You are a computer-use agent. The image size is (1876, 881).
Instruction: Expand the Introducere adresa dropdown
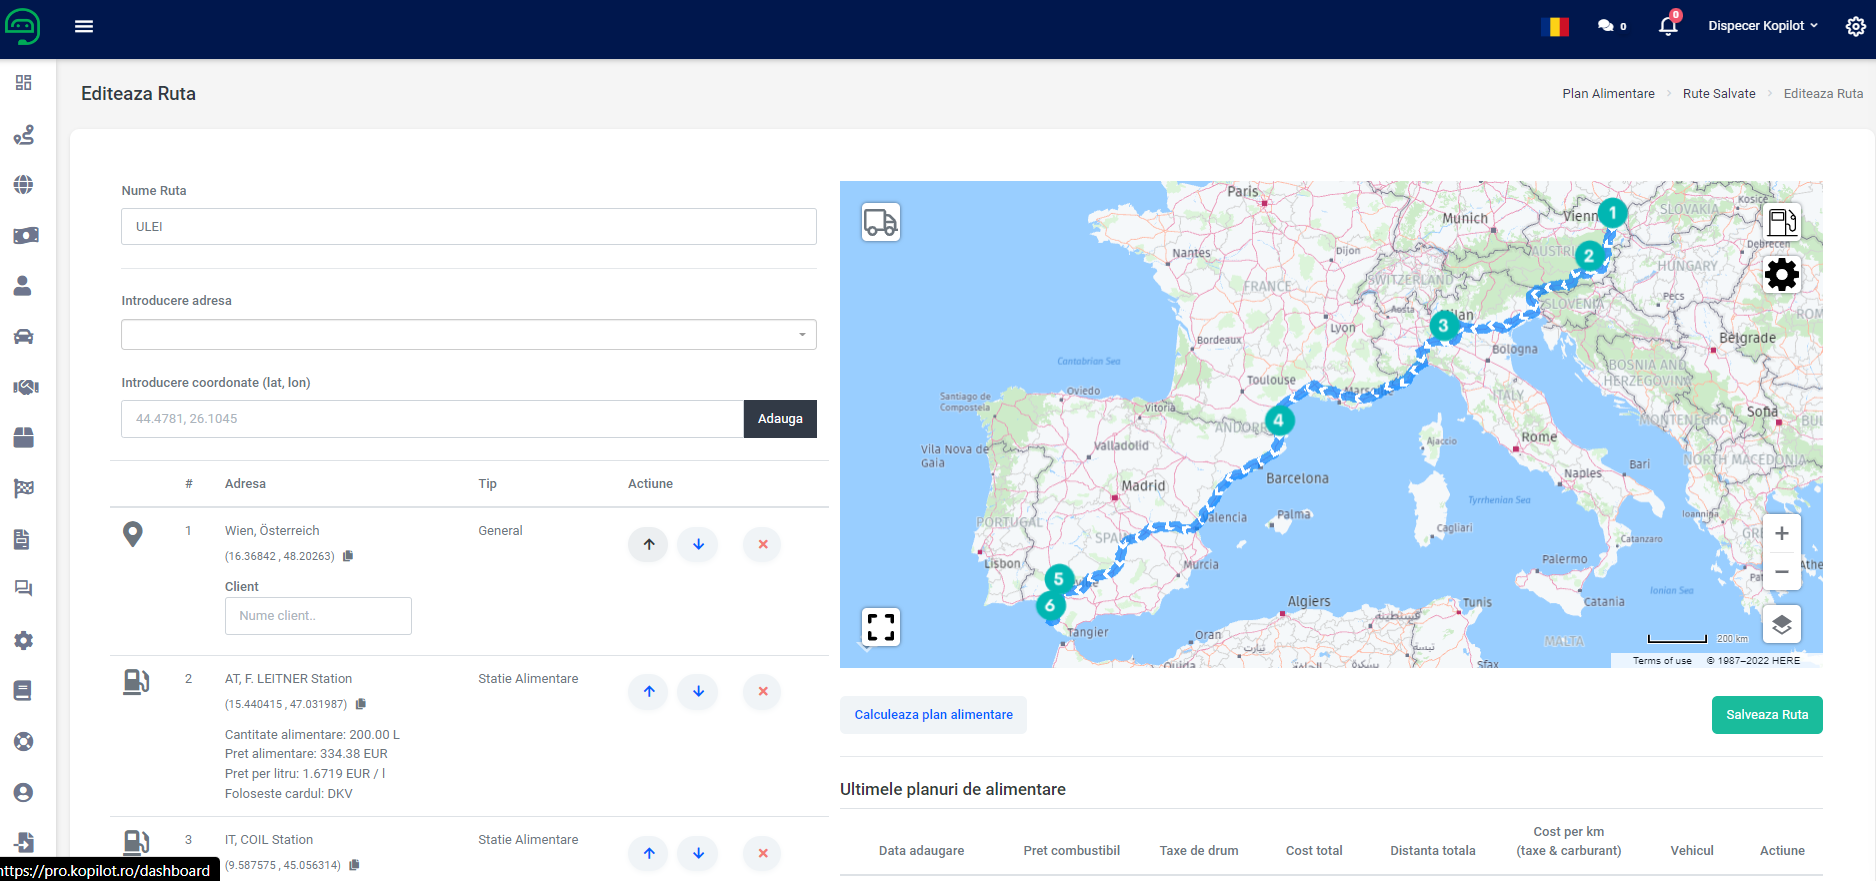(801, 335)
